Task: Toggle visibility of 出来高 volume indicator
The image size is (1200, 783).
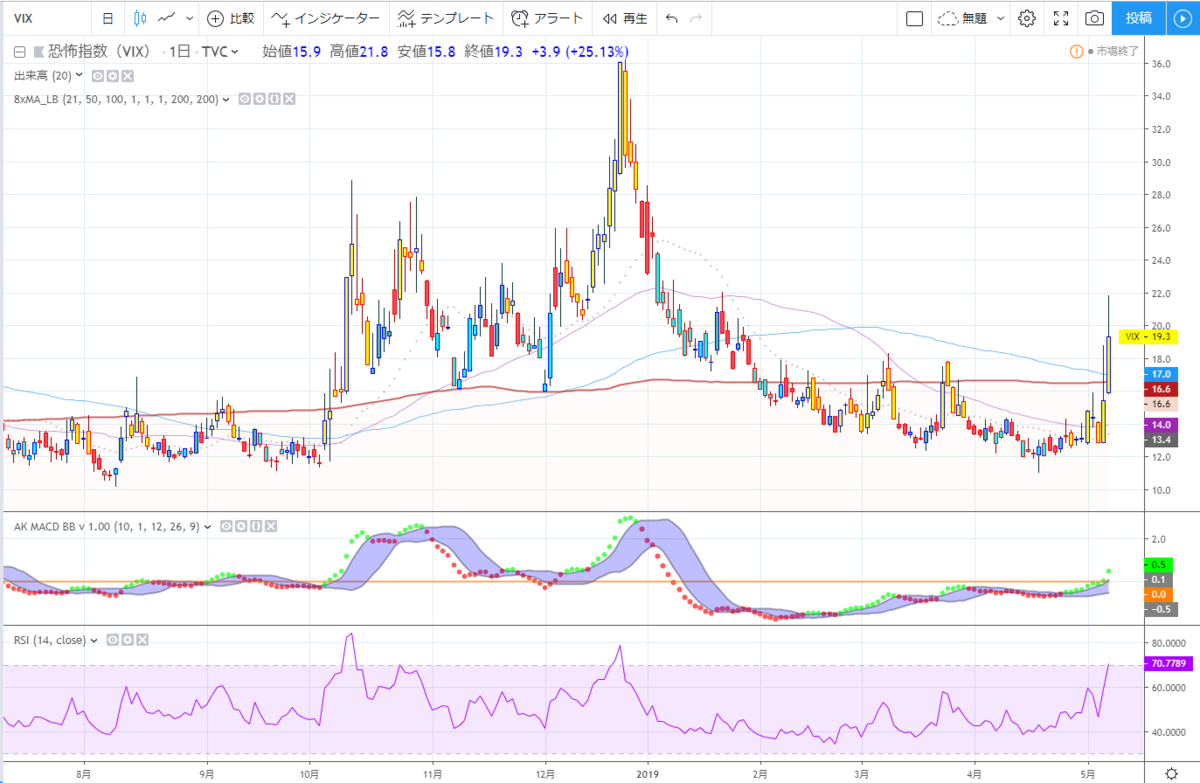Action: [99, 76]
